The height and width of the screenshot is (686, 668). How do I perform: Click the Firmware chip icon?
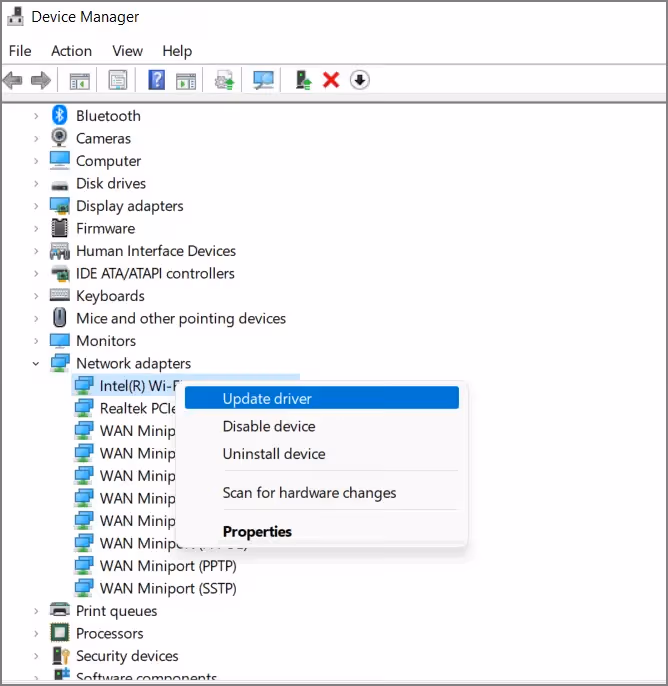59,228
